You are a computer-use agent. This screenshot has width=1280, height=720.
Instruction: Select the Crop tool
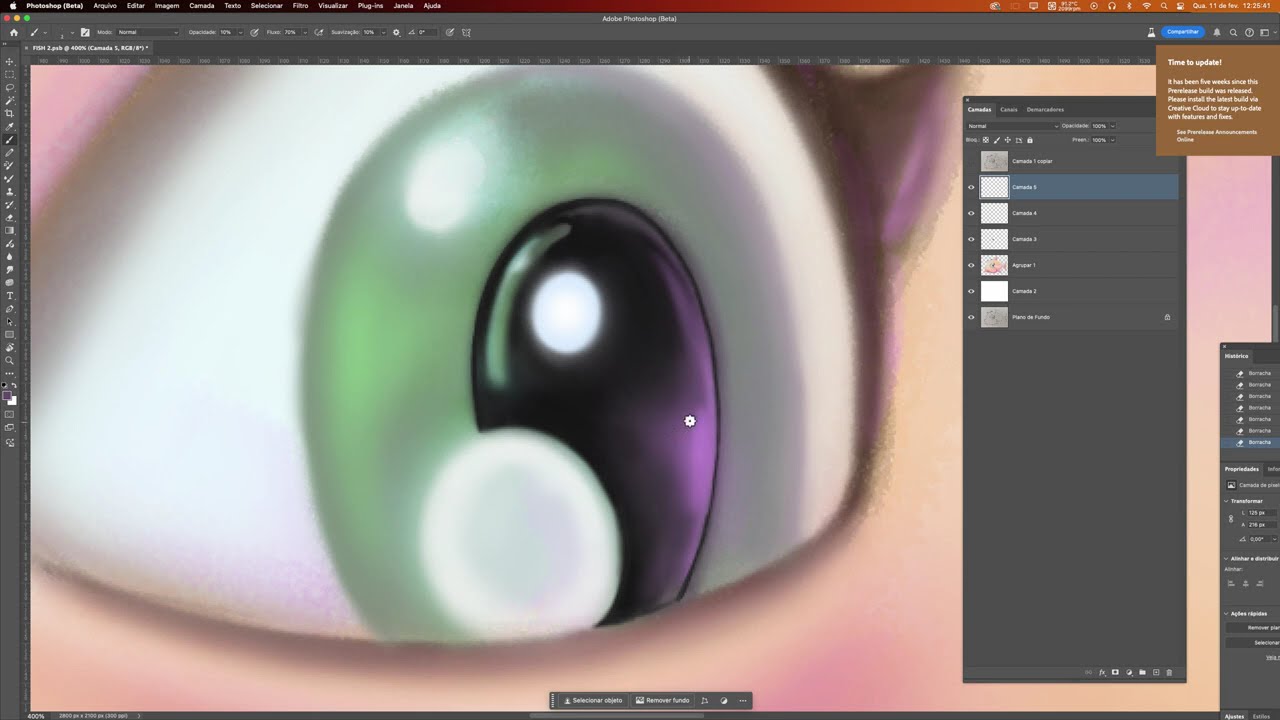(10, 114)
